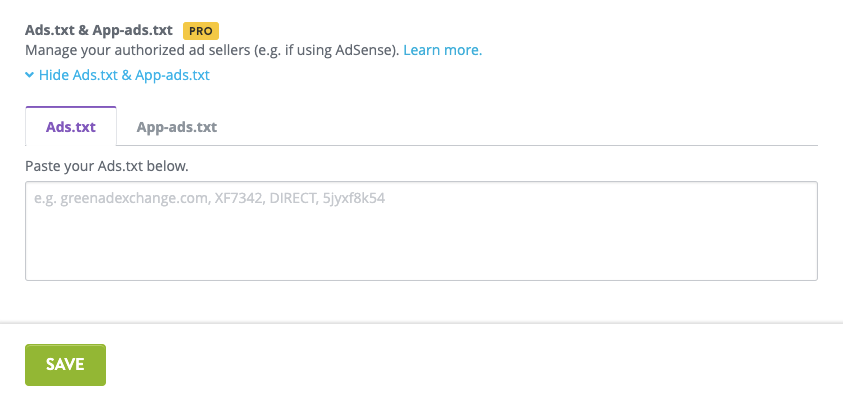Collapse the Ads.txt & App-ads.txt section
Image resolution: width=843 pixels, height=404 pixels.
(118, 75)
